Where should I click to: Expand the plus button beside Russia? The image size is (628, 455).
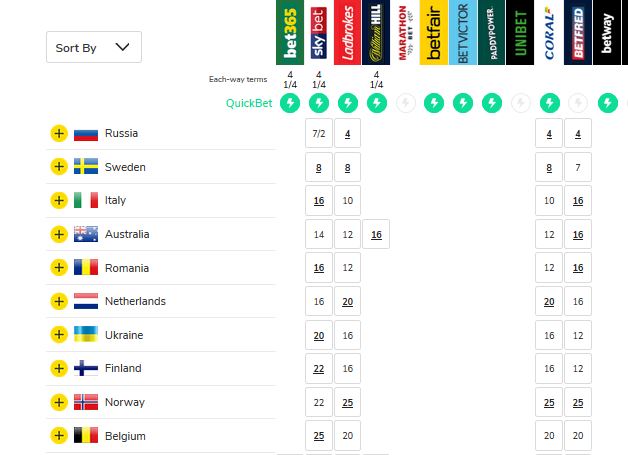tap(58, 134)
